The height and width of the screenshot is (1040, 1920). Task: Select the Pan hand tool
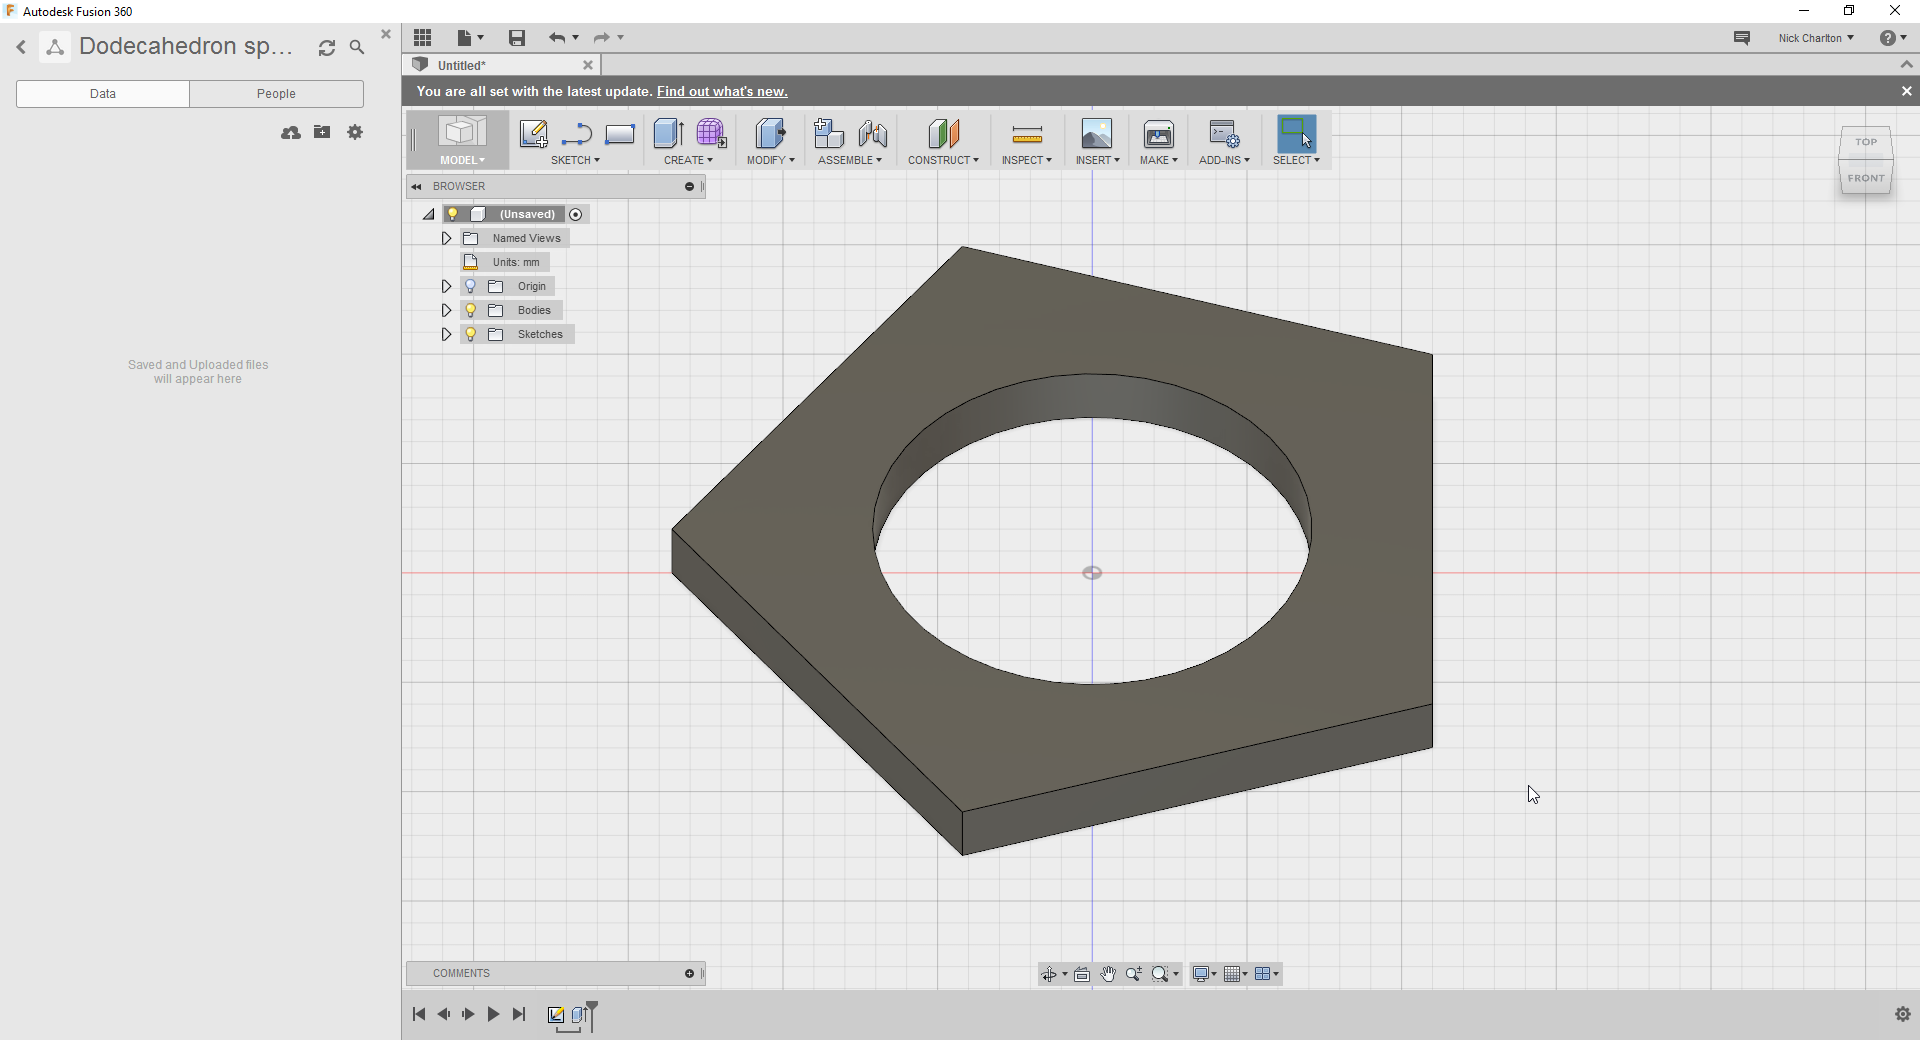point(1108,974)
